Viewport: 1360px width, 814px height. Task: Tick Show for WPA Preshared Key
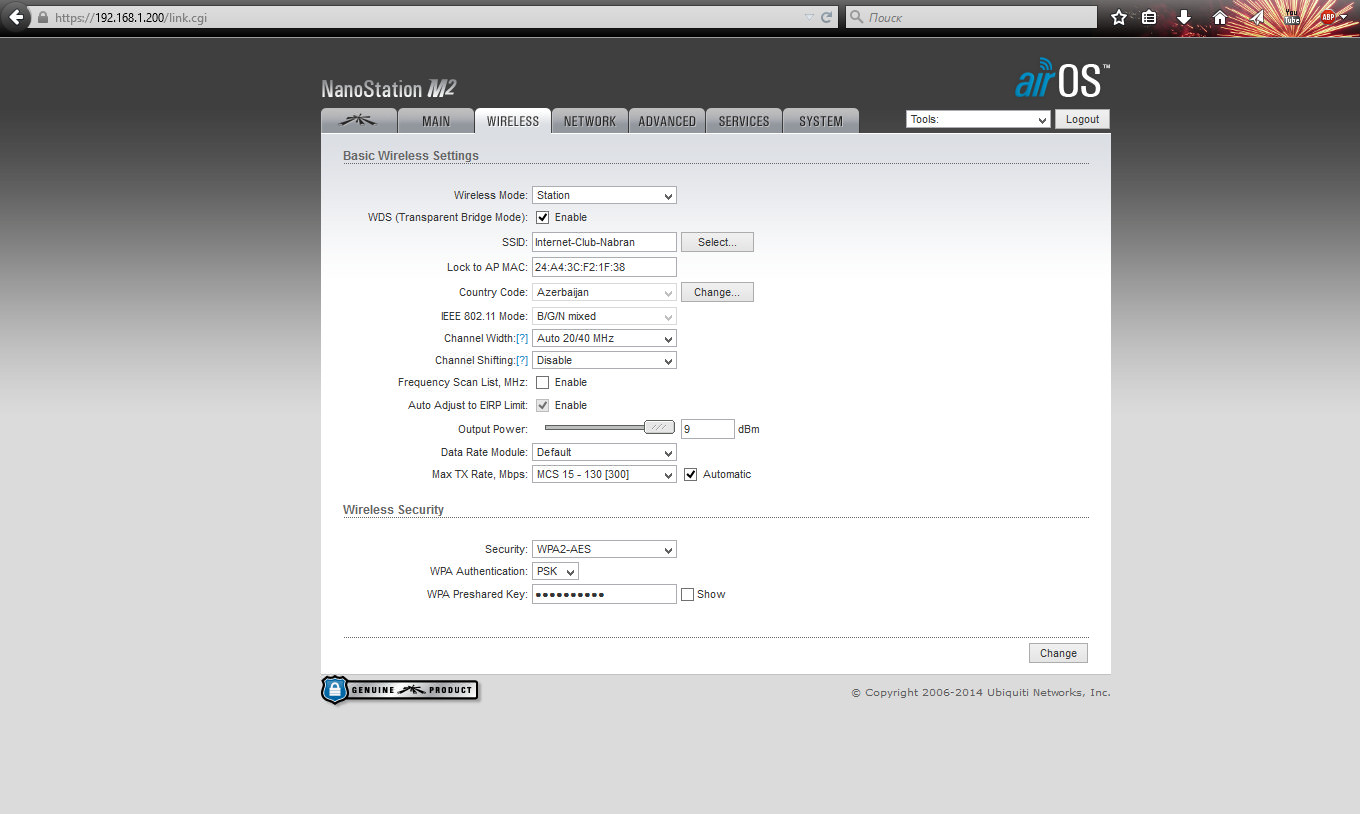687,594
